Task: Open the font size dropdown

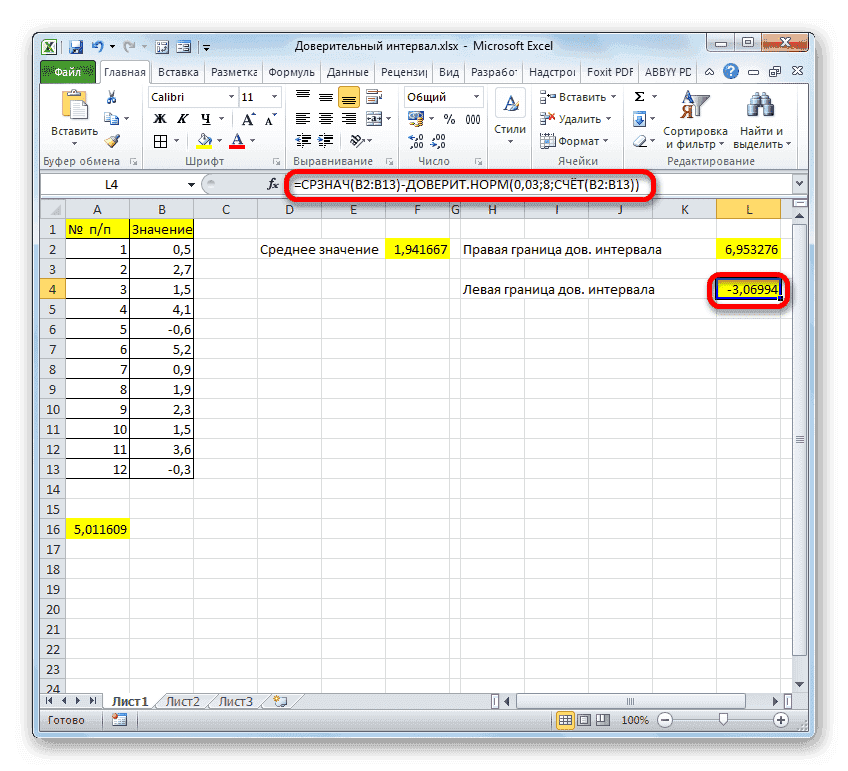Action: (x=272, y=96)
